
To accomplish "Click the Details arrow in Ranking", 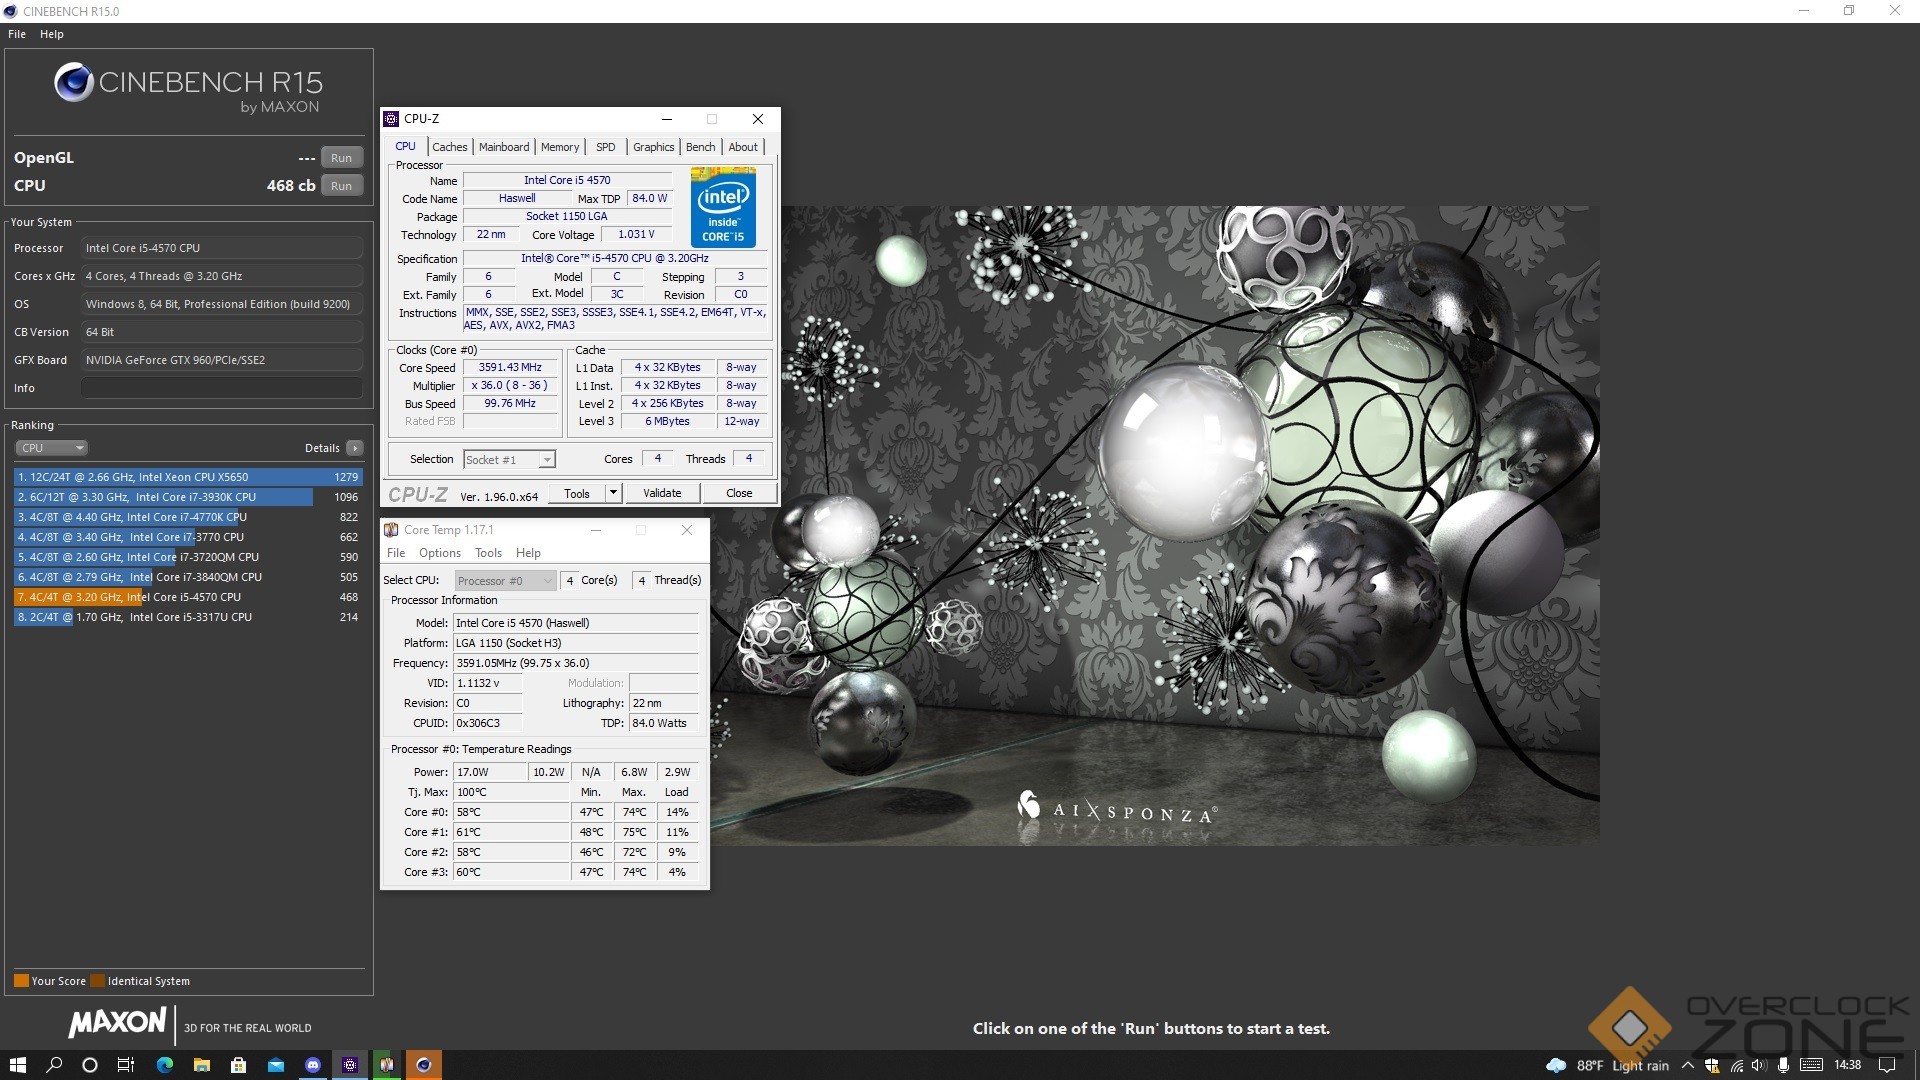I will coord(354,448).
